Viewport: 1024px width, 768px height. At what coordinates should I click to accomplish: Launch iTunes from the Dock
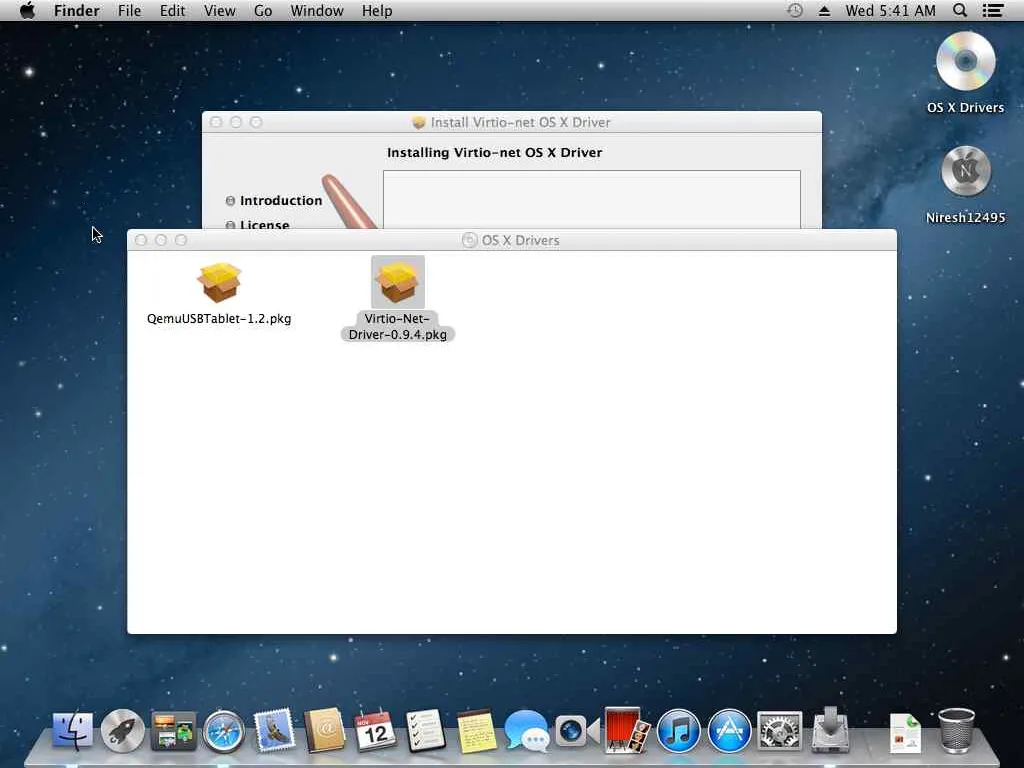pyautogui.click(x=678, y=730)
